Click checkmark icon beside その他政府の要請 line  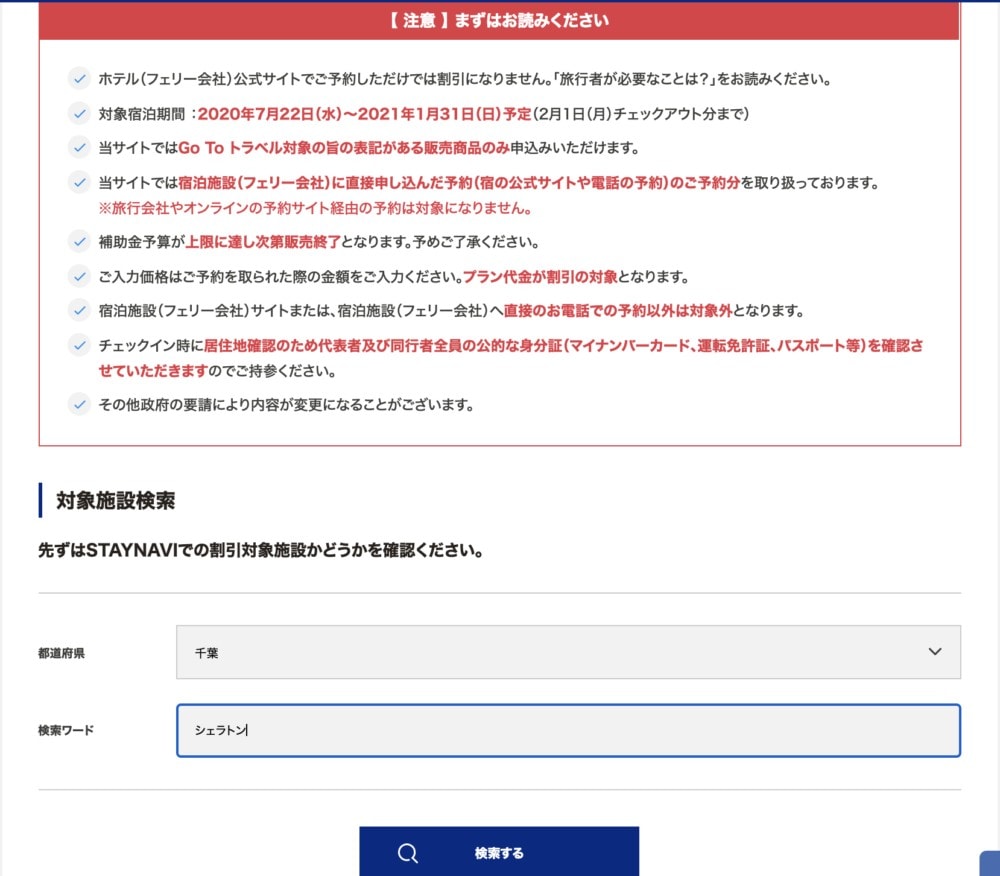click(79, 404)
